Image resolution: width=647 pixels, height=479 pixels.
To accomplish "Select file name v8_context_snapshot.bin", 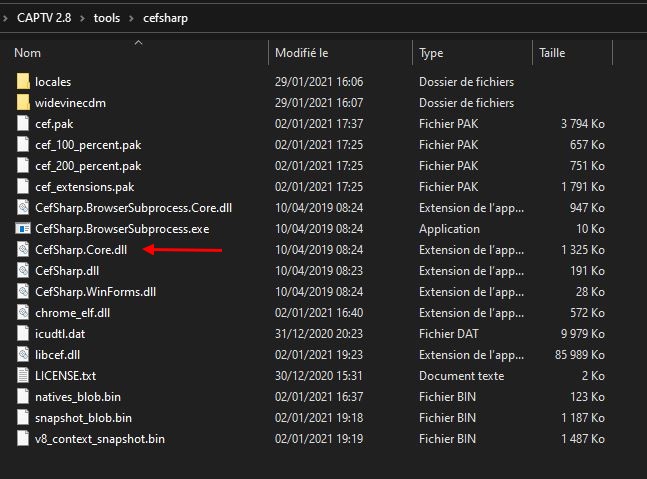I will (x=100, y=439).
